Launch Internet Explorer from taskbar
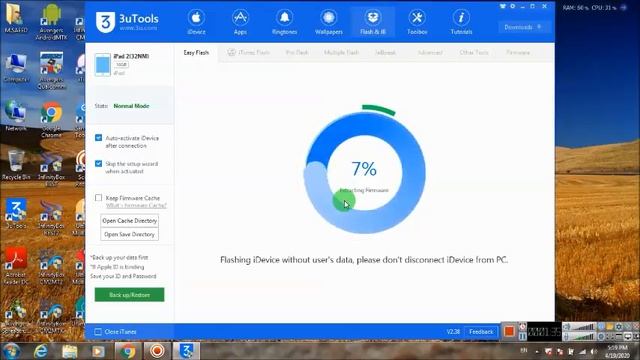Viewport: 640px width, 360px height. coord(40,351)
